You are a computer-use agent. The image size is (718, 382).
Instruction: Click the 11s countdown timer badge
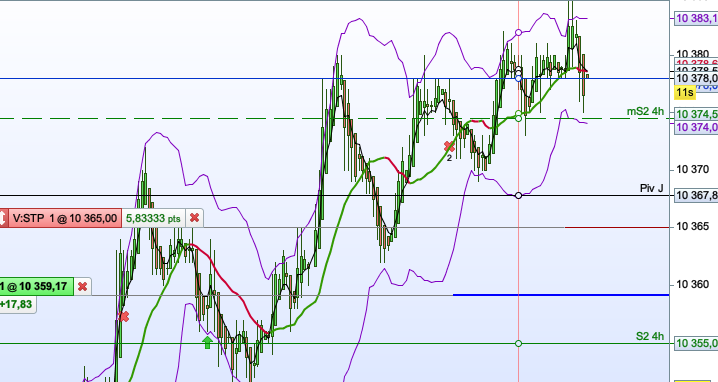685,93
